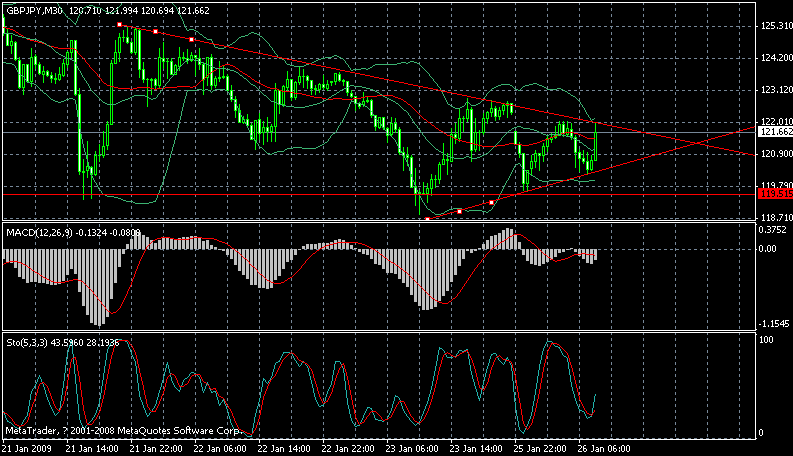
Task: Click the 25 Jan 22:00 time label
Action: [540, 449]
